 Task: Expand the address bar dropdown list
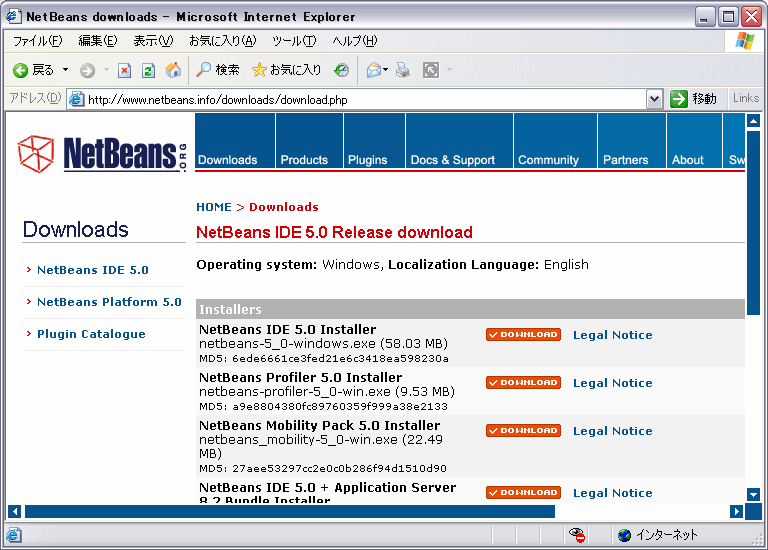pos(654,99)
